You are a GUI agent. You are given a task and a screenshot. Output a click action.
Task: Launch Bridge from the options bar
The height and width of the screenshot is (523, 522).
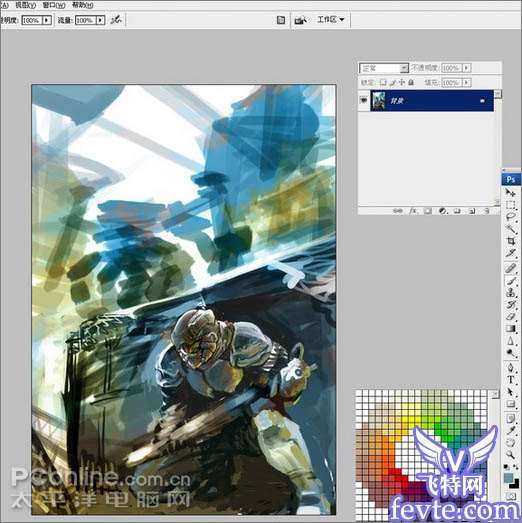pos(301,20)
